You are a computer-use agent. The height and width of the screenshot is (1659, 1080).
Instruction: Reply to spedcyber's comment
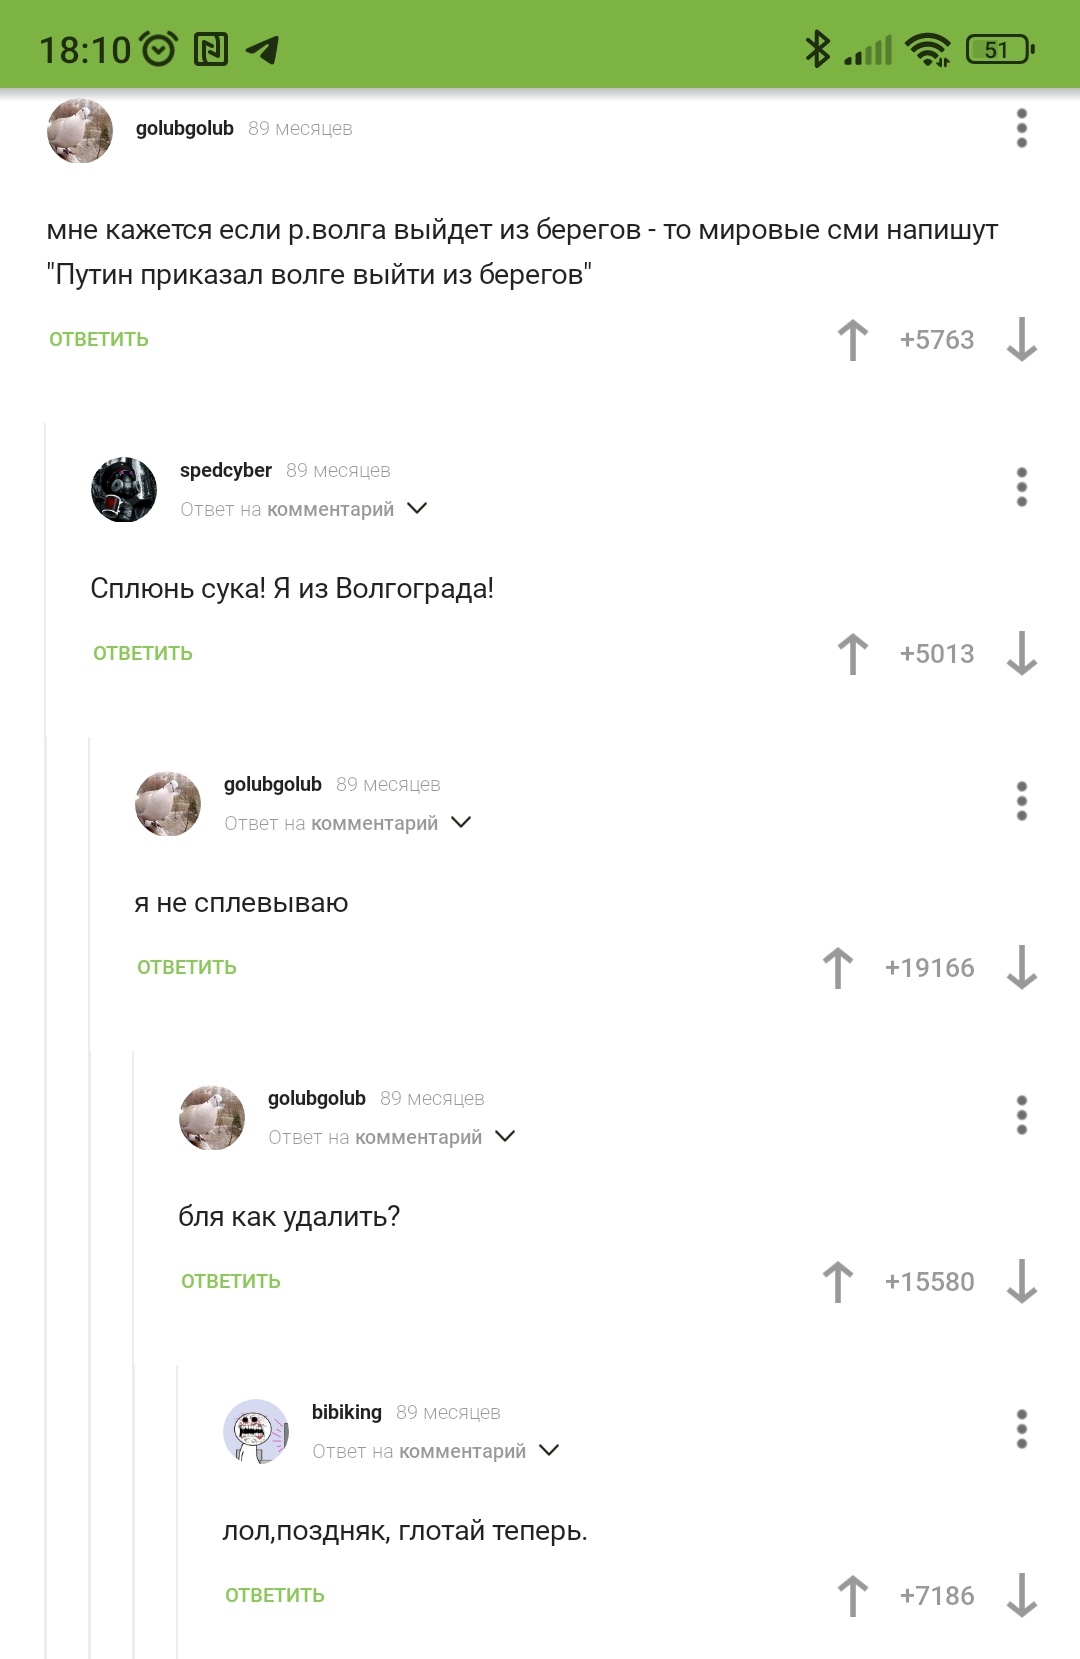(143, 654)
